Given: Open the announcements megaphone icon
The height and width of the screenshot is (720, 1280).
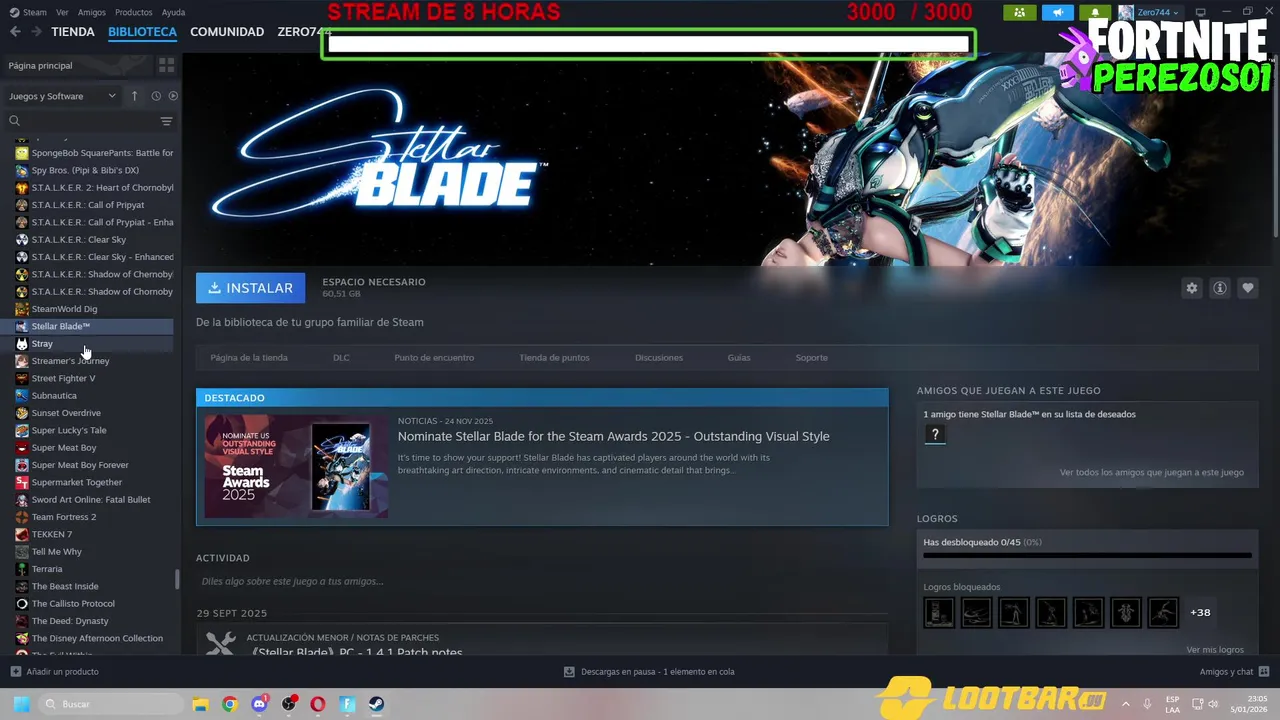Looking at the screenshot, I should coord(1057,12).
